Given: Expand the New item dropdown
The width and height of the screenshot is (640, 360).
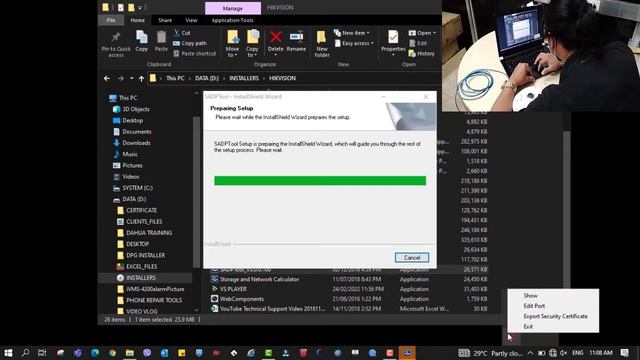Looking at the screenshot, I should pyautogui.click(x=351, y=33).
